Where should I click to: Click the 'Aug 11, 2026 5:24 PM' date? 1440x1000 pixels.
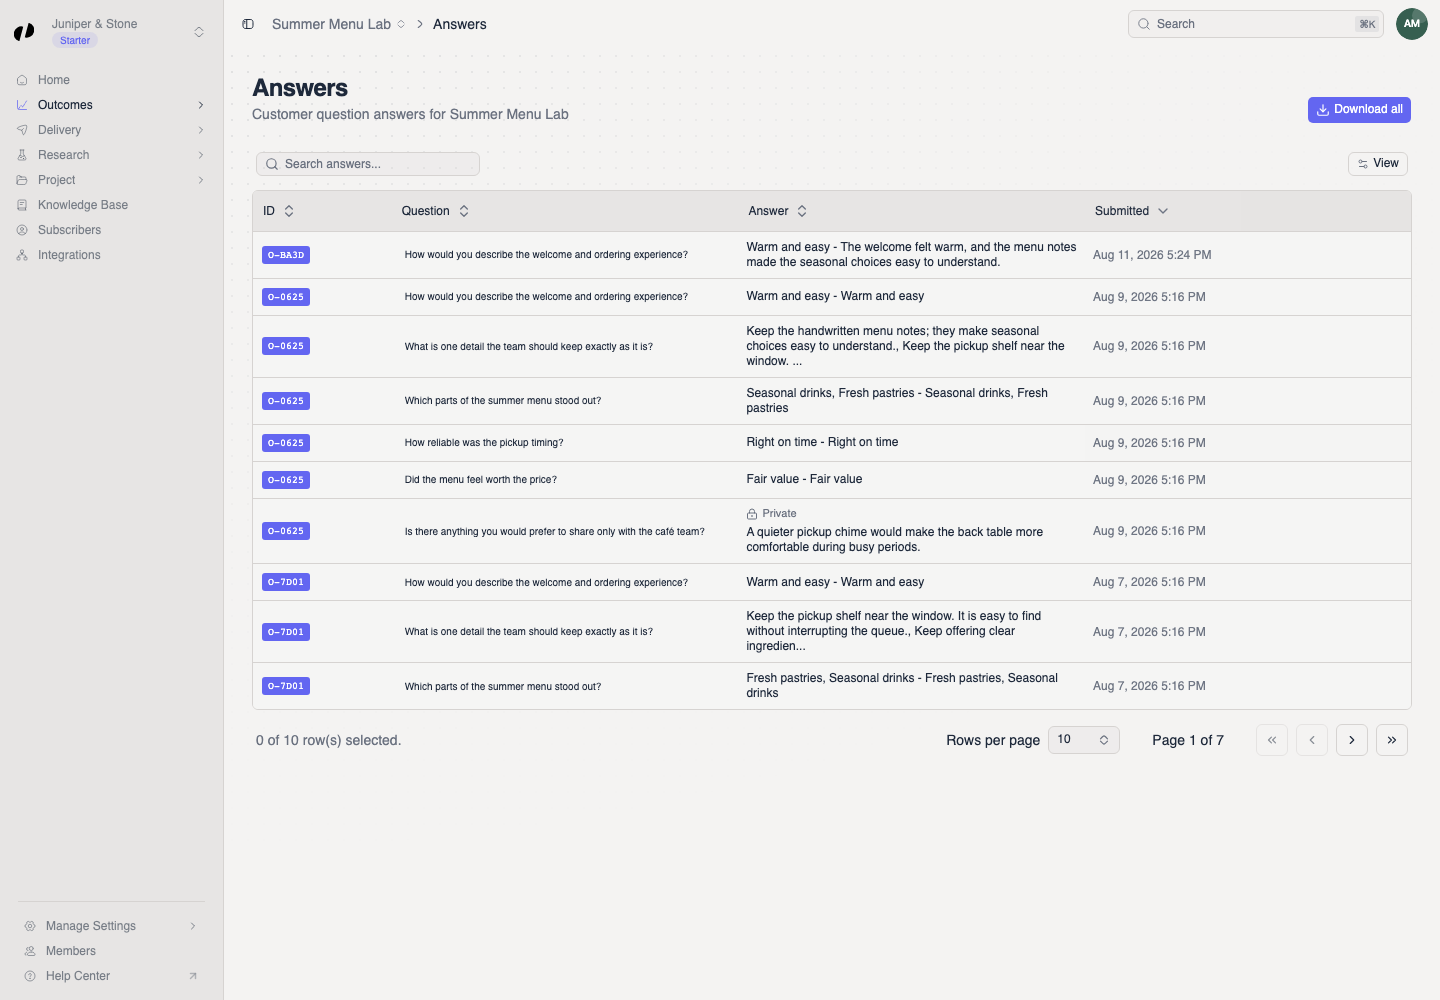point(1152,255)
